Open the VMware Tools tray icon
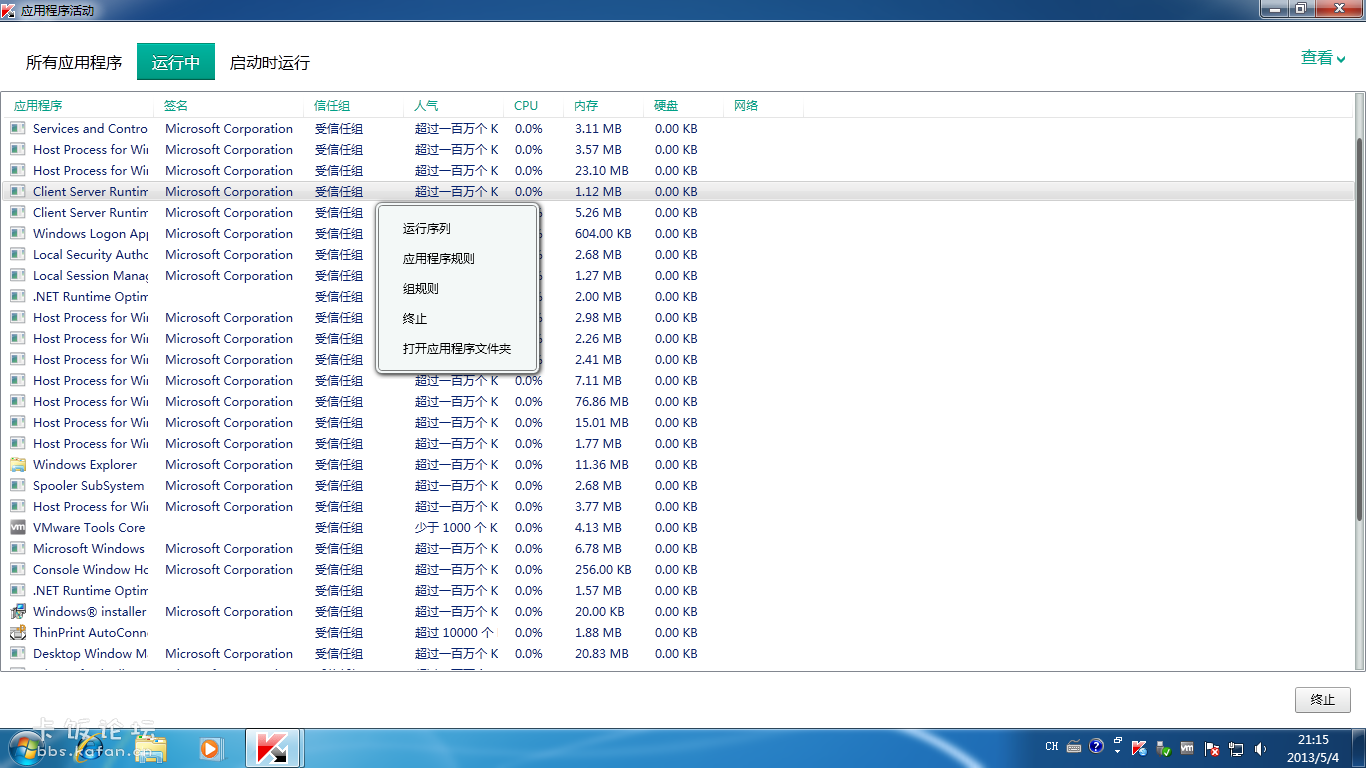The width and height of the screenshot is (1366, 768). click(x=1187, y=747)
